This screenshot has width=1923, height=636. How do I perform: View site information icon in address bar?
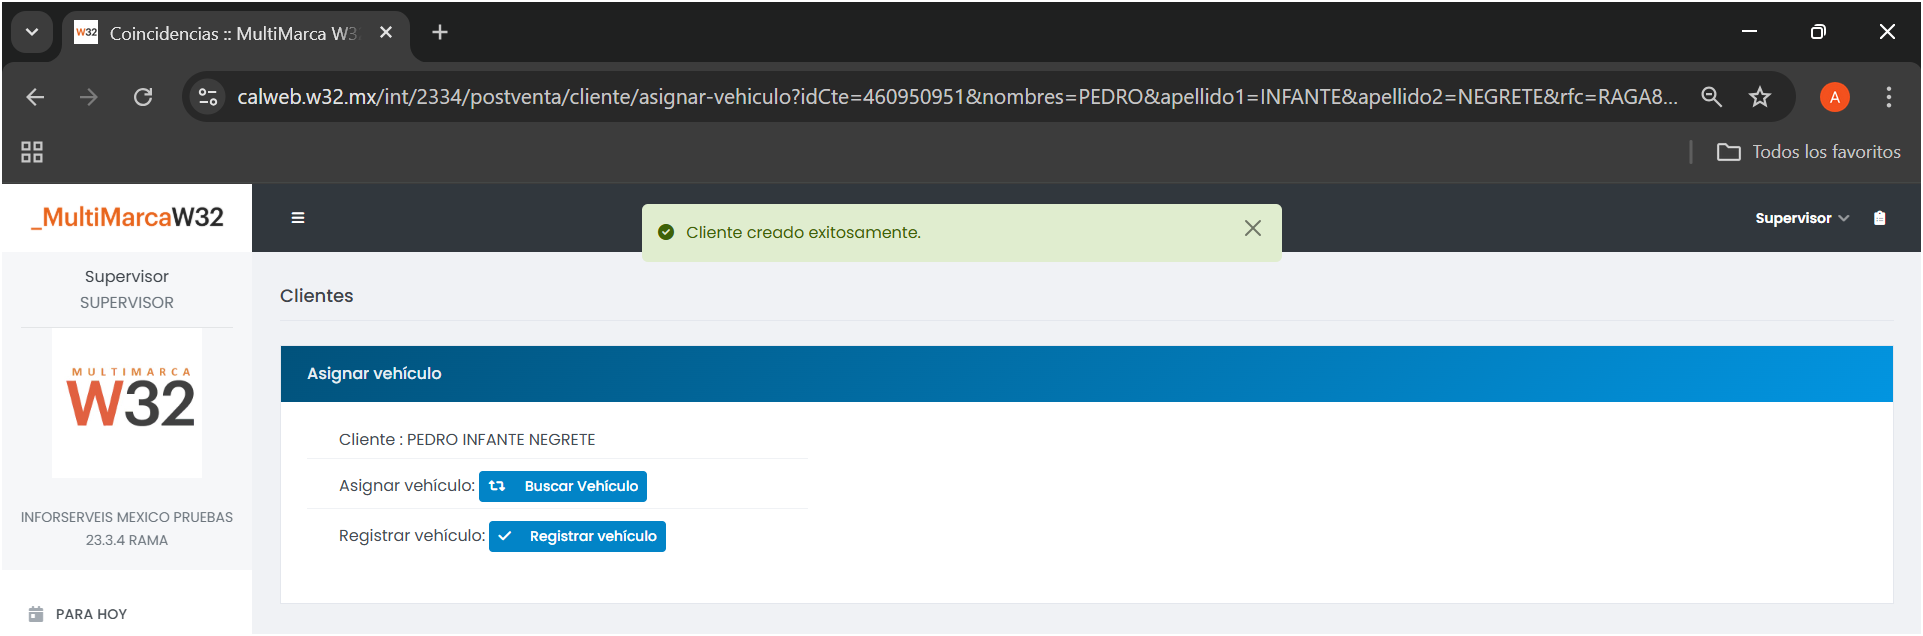(208, 97)
